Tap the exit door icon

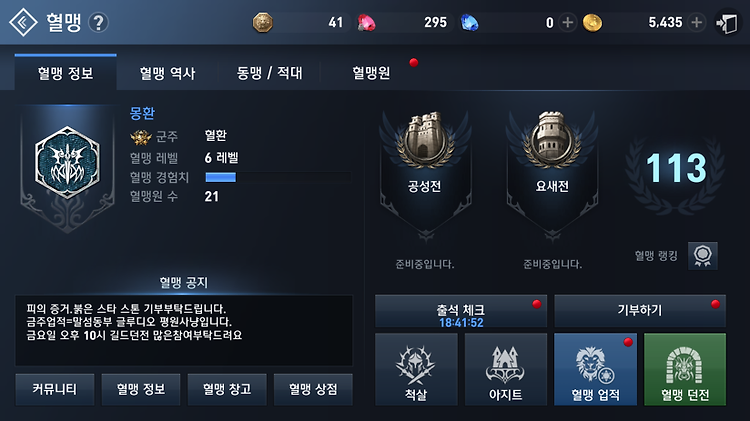click(x=727, y=23)
